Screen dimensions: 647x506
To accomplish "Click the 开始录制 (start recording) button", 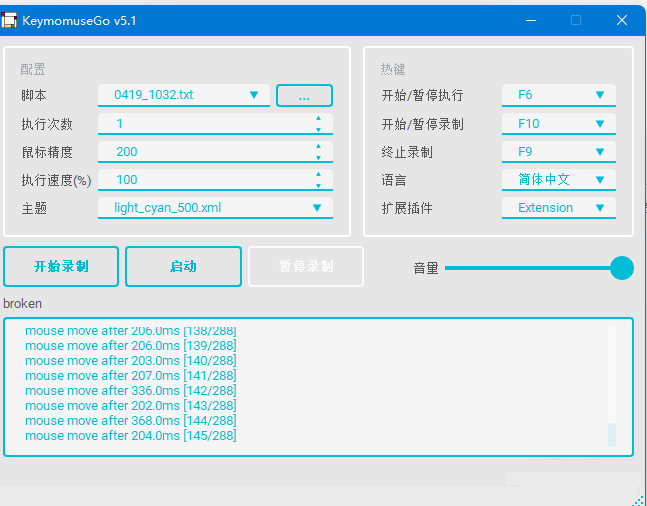I will coord(61,267).
